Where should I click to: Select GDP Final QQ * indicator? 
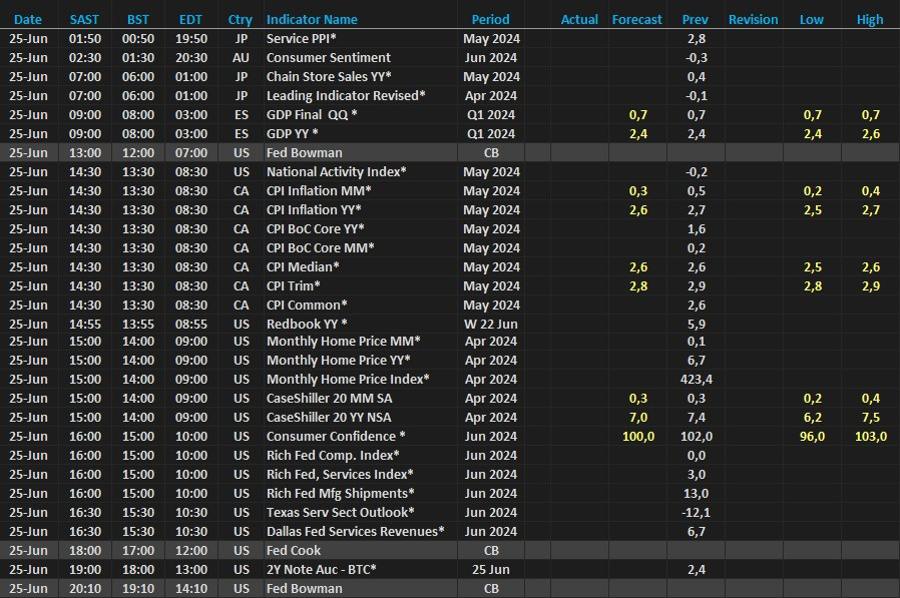pos(312,114)
